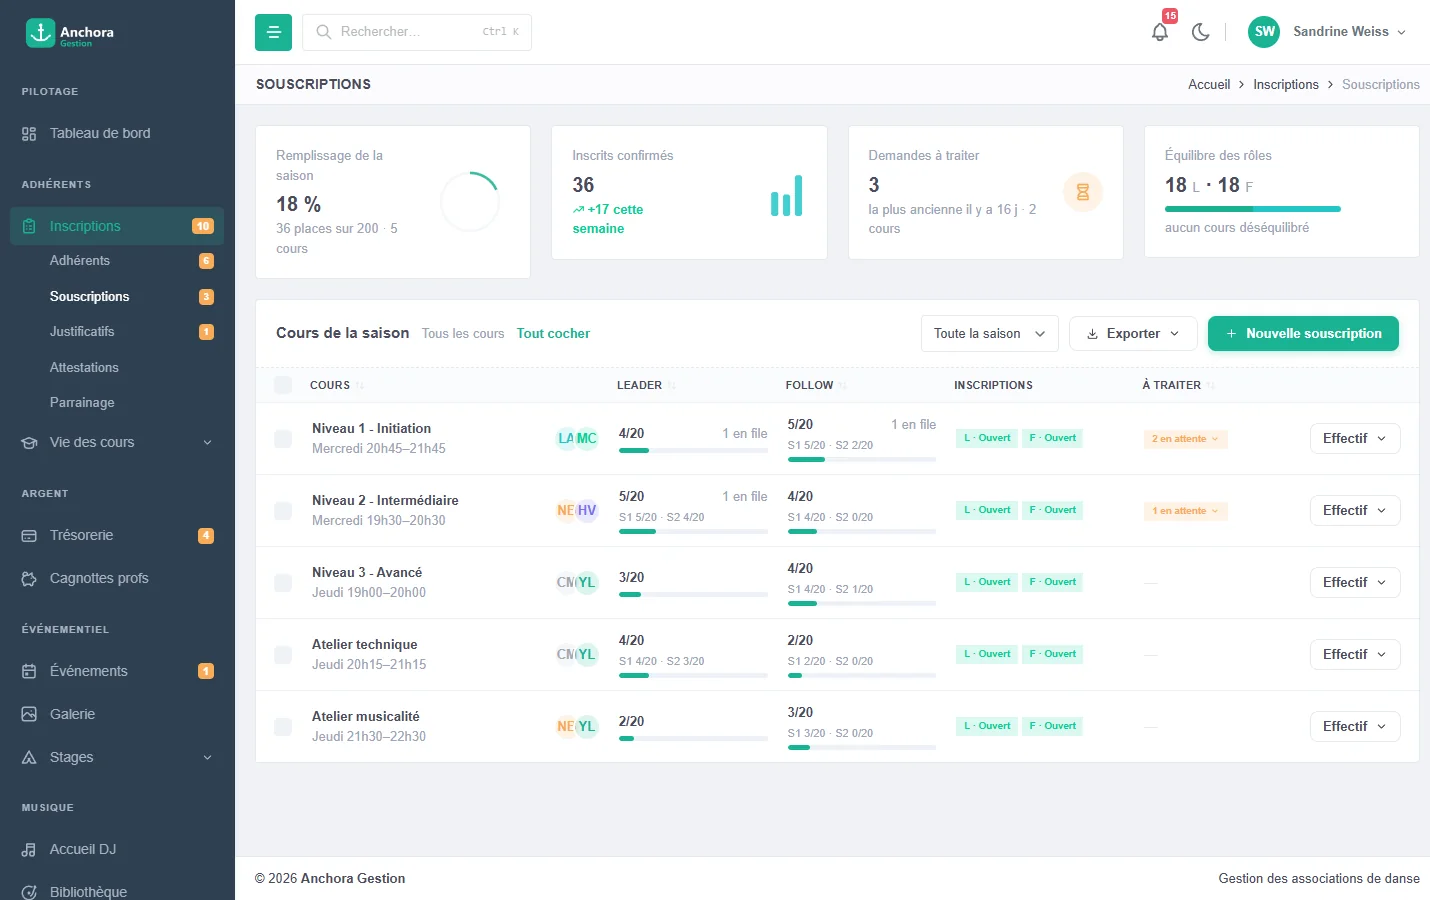This screenshot has width=1430, height=900.
Task: Check the Niveau 1 - Initiation row checkbox
Action: pyautogui.click(x=283, y=439)
